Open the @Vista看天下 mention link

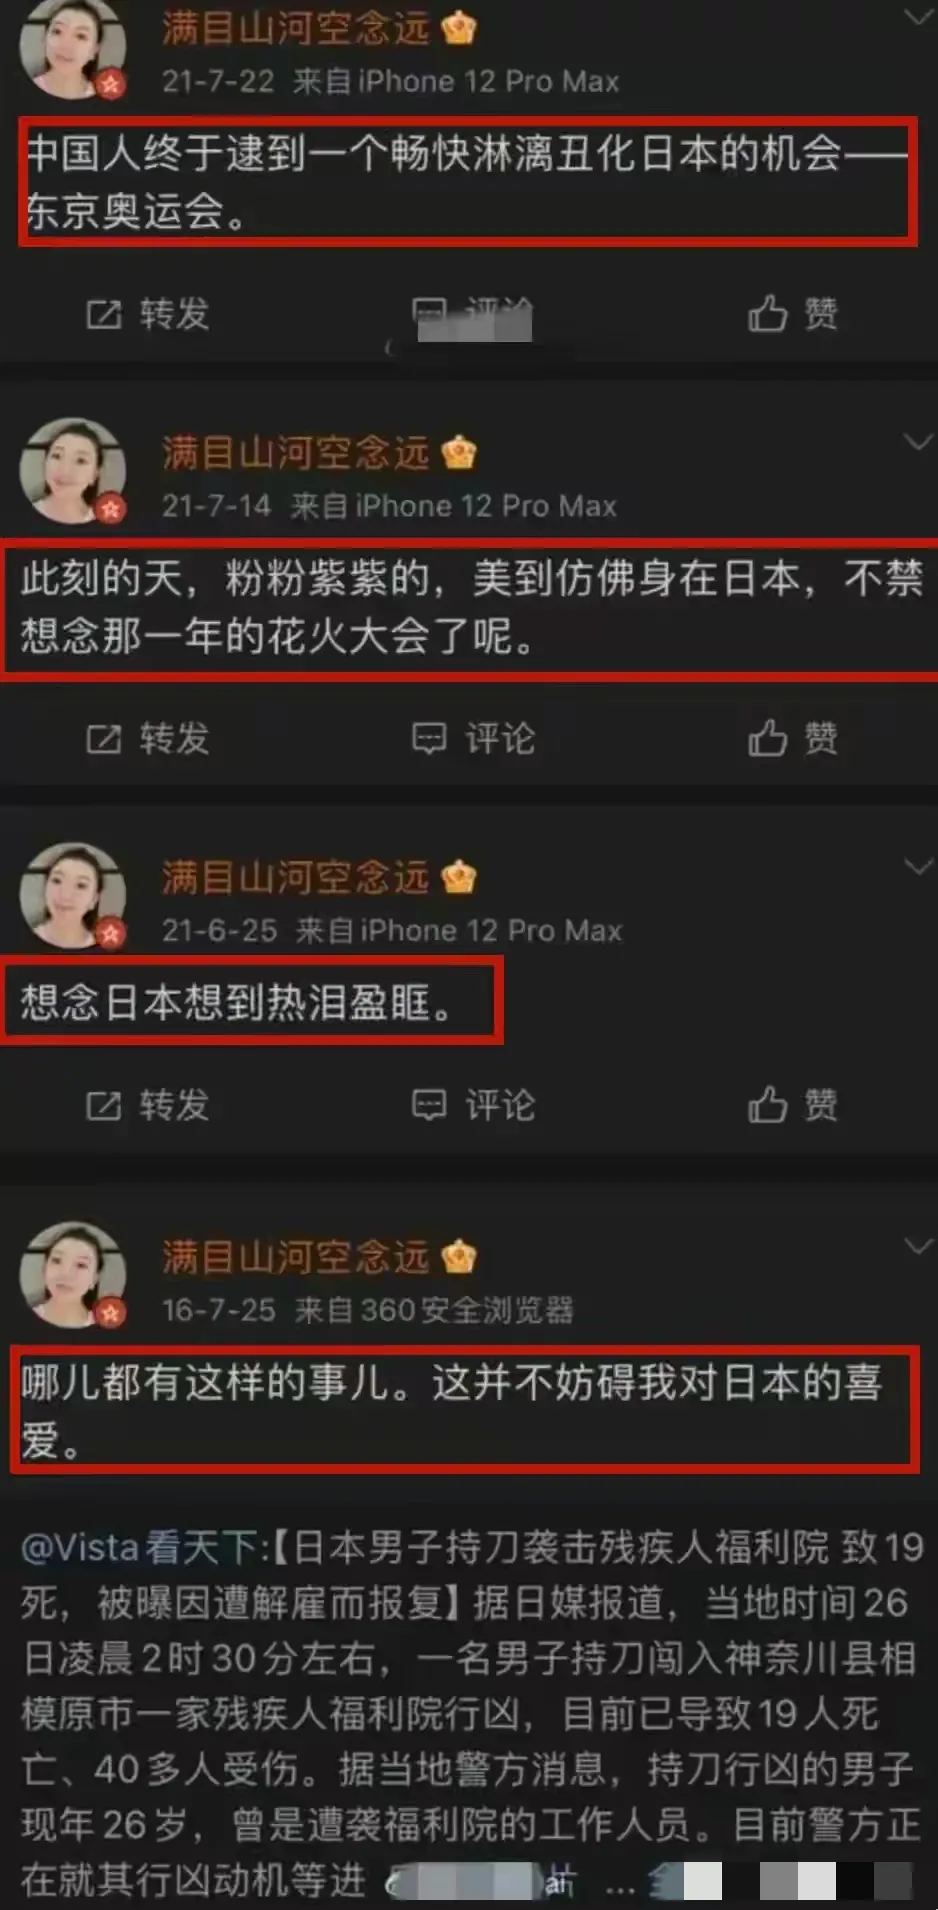pos(144,1548)
